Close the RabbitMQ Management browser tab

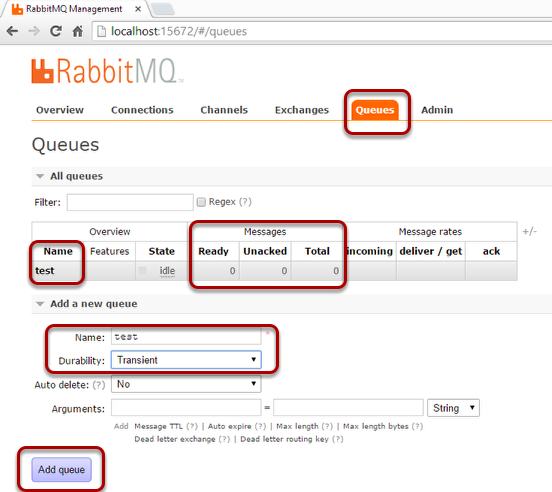138,9
